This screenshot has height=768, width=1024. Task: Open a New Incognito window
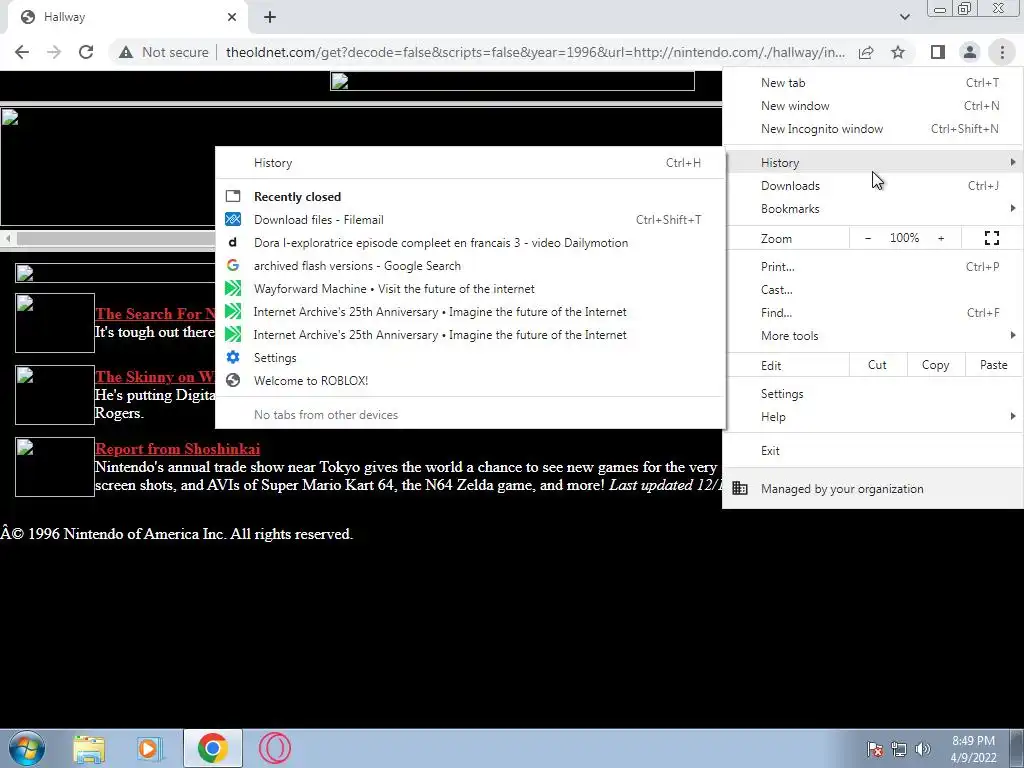click(872, 129)
